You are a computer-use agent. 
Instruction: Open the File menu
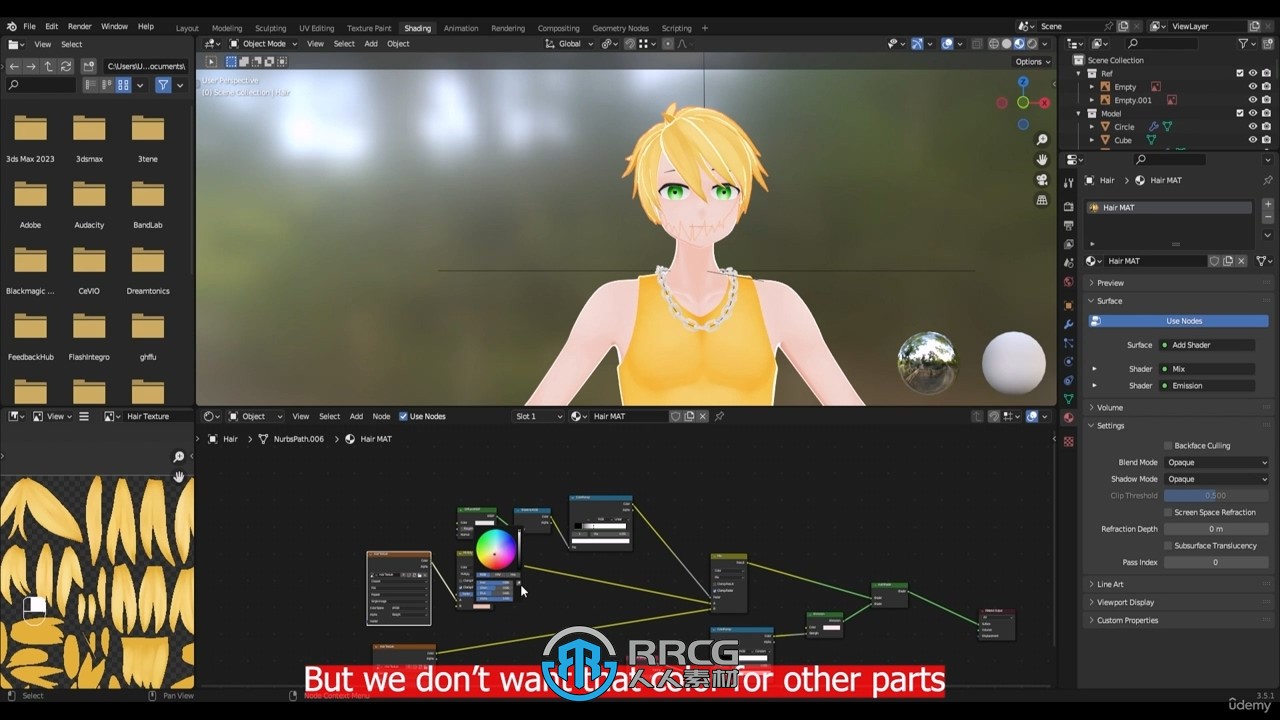click(30, 26)
